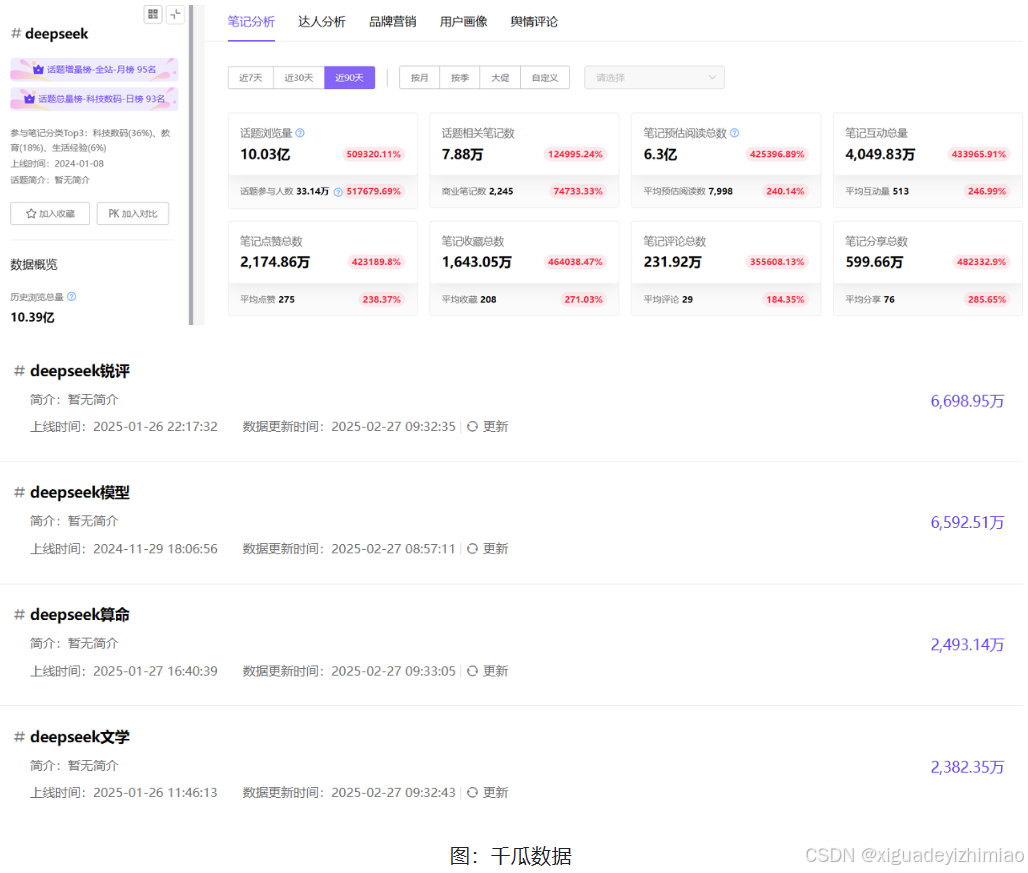Switch to 用户画像 tab
Viewport: 1028px width, 873px height.
tap(464, 22)
